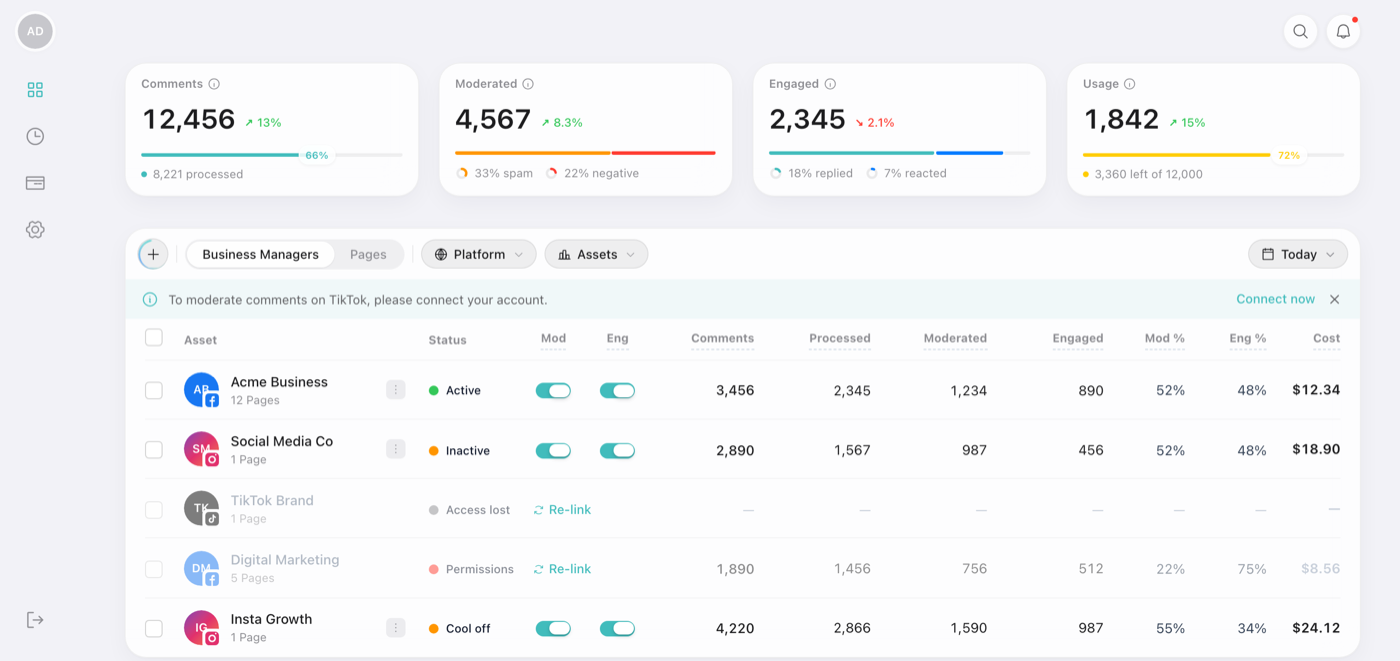This screenshot has width=1400, height=661.
Task: Click the TikTok Brand avatar icon
Action: (x=201, y=509)
